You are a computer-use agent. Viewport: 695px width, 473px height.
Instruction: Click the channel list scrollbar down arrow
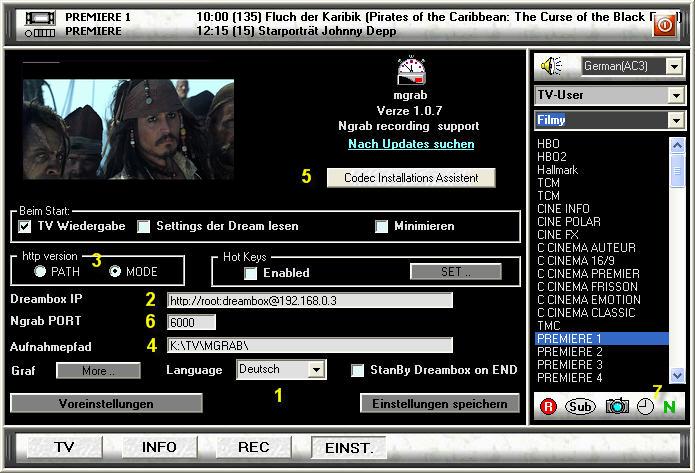tap(677, 375)
